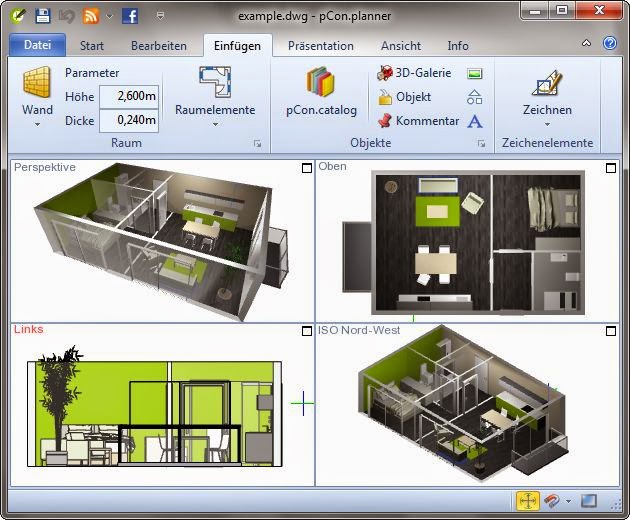
Task: Expand the dropdown next to the RSS icon
Action: 109,16
